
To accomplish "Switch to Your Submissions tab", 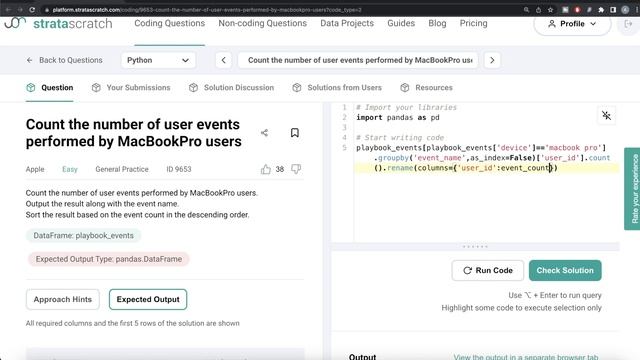I will 131,87.
